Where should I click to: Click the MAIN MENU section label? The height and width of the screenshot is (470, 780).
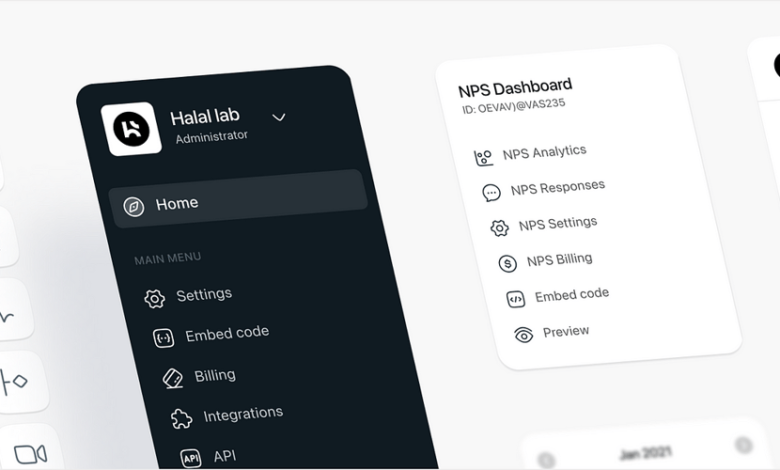click(168, 258)
